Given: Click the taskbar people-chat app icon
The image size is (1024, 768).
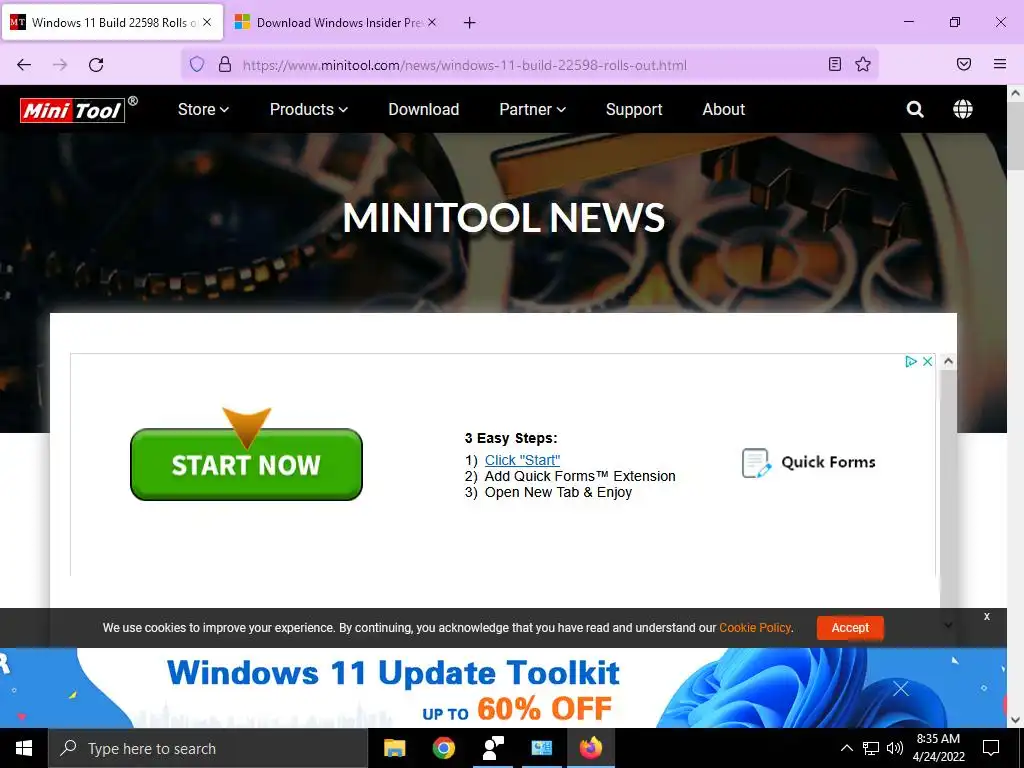Looking at the screenshot, I should [x=492, y=748].
